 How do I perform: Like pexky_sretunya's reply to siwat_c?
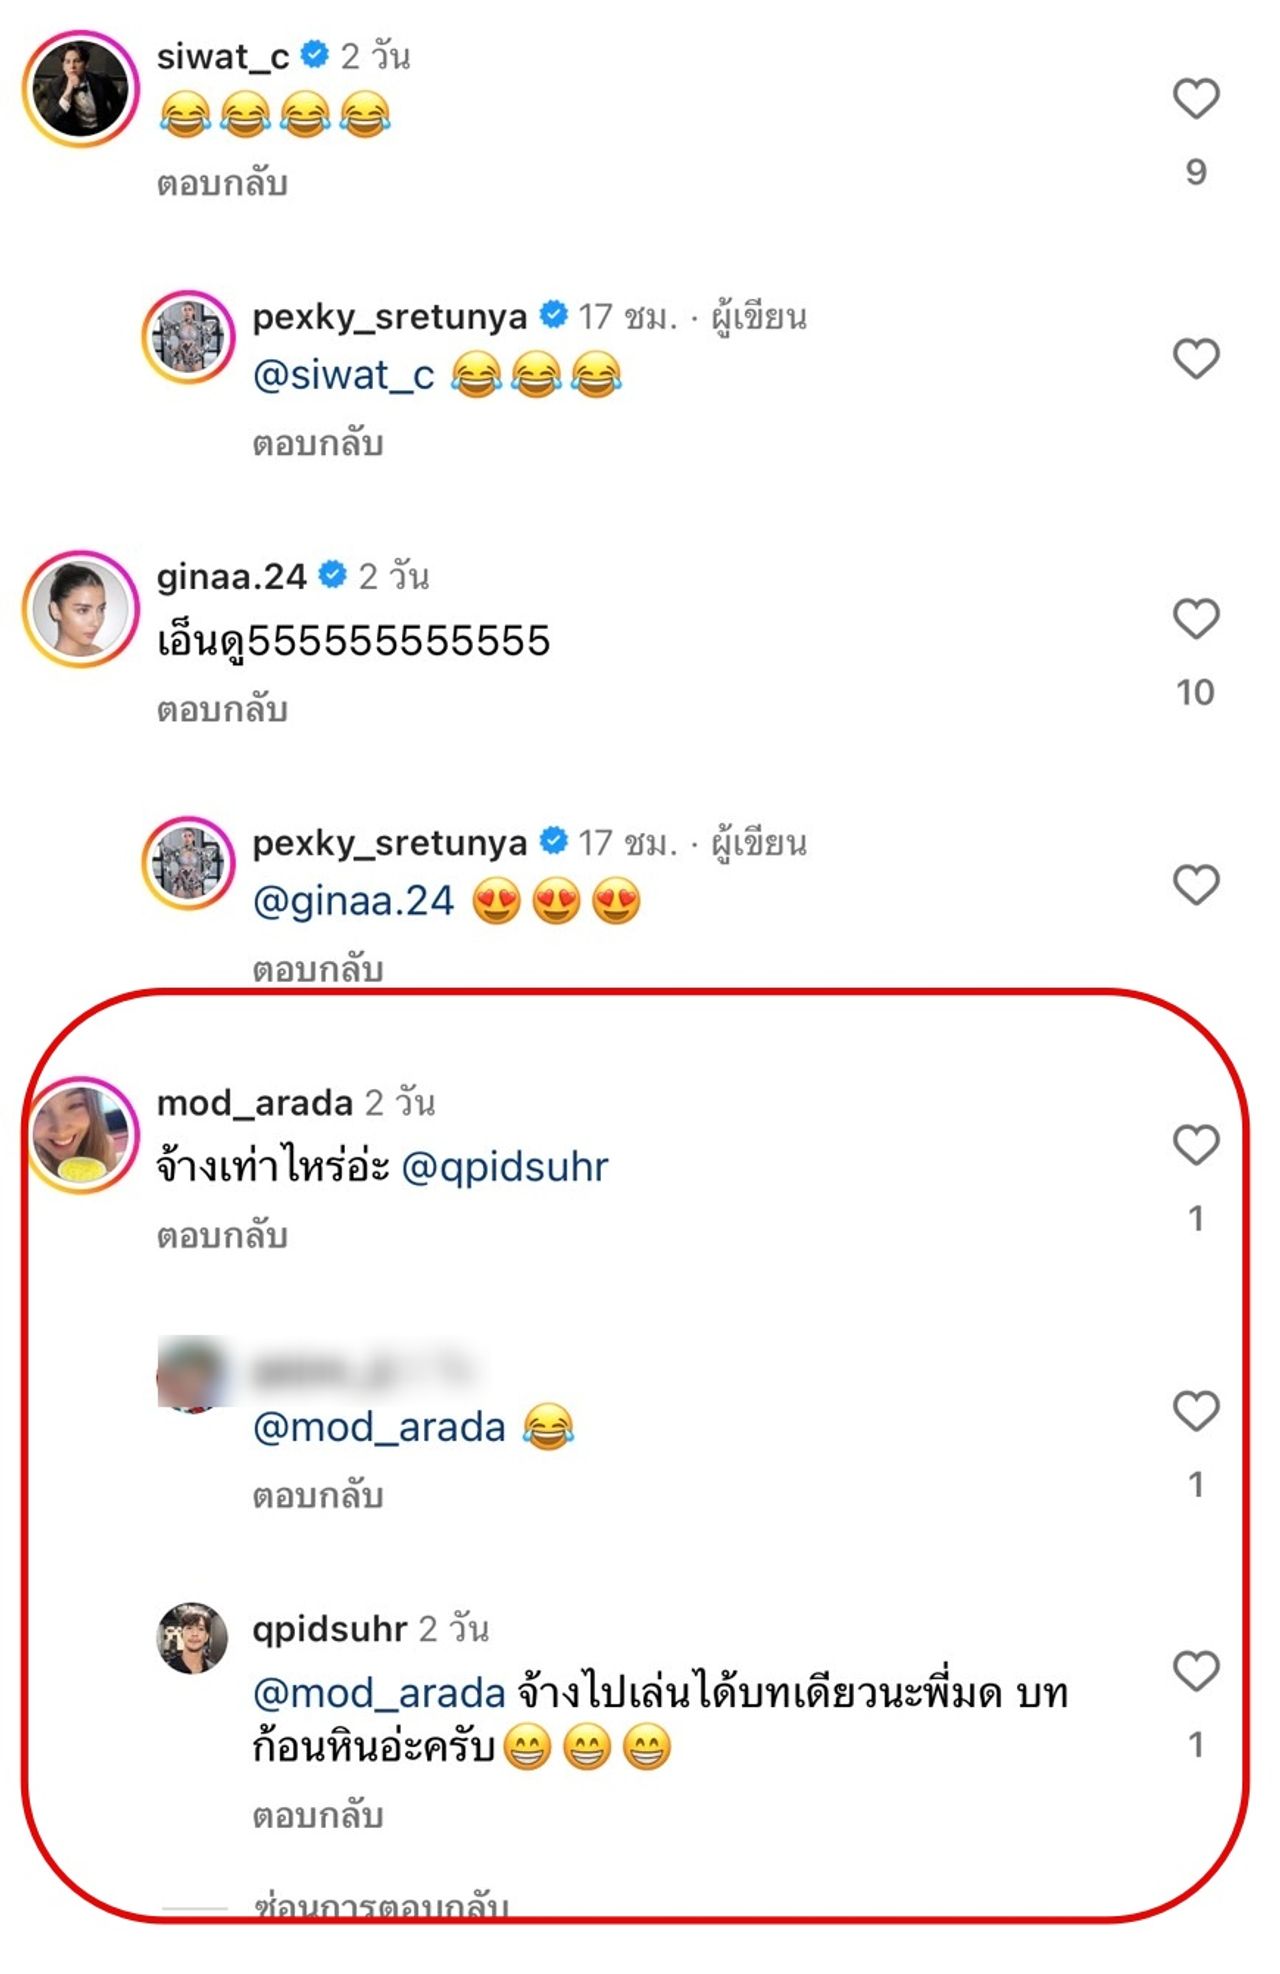pos(1195,359)
